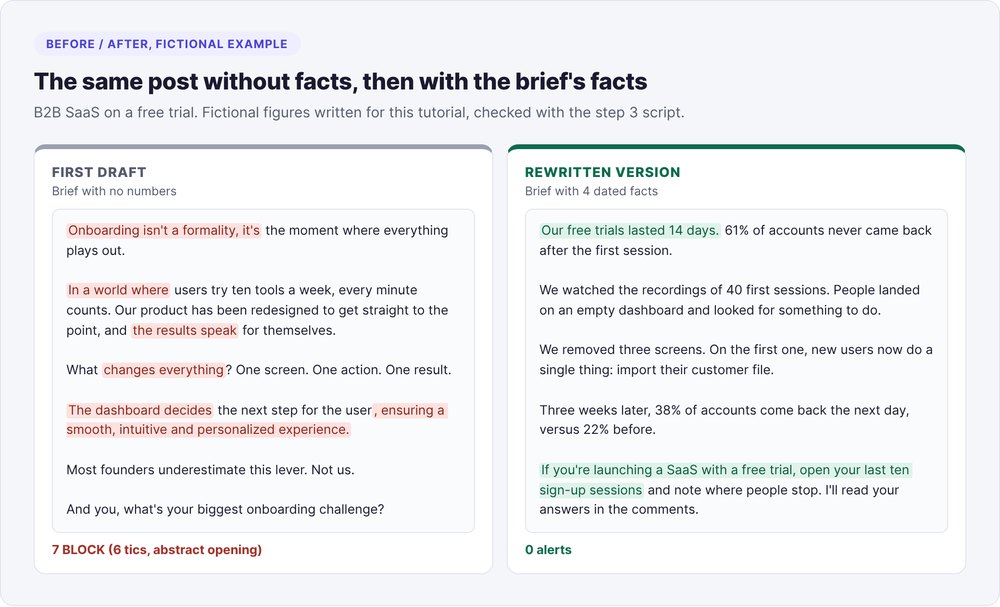The width and height of the screenshot is (1000, 607).
Task: Click the text "61% of accounts never came back"
Action: (x=828, y=230)
